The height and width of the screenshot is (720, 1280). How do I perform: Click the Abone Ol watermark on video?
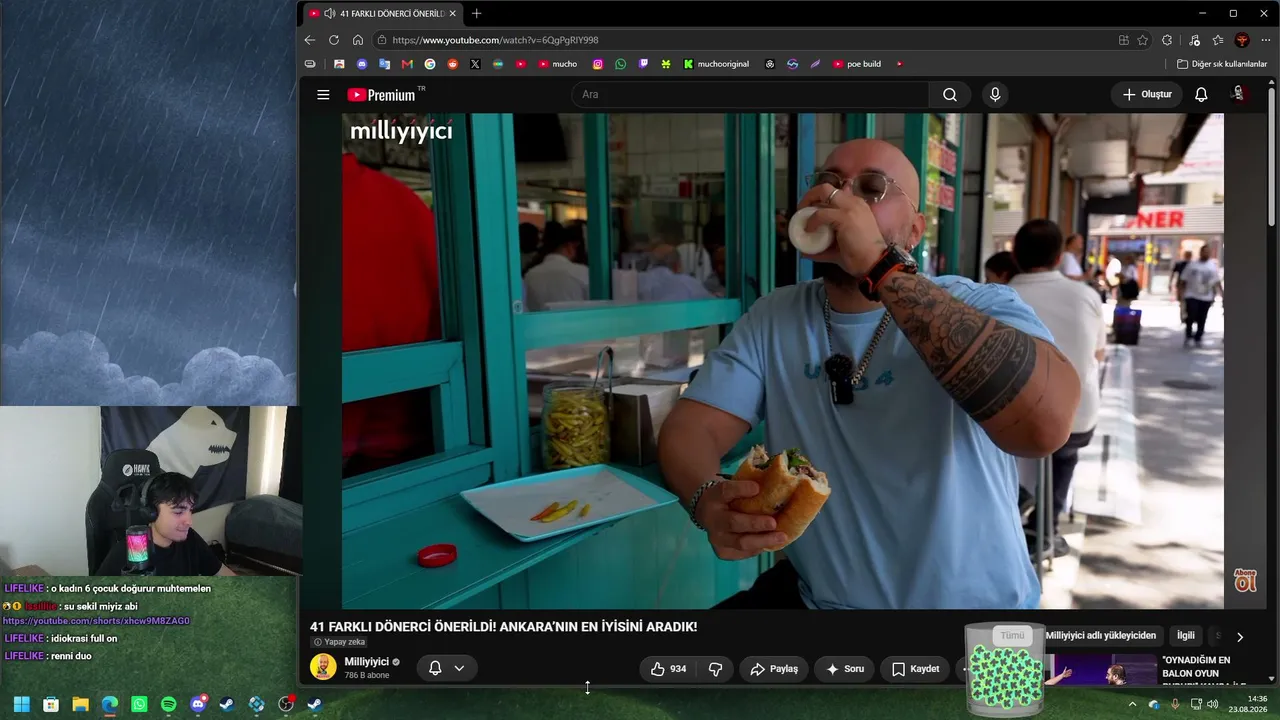tap(1245, 580)
